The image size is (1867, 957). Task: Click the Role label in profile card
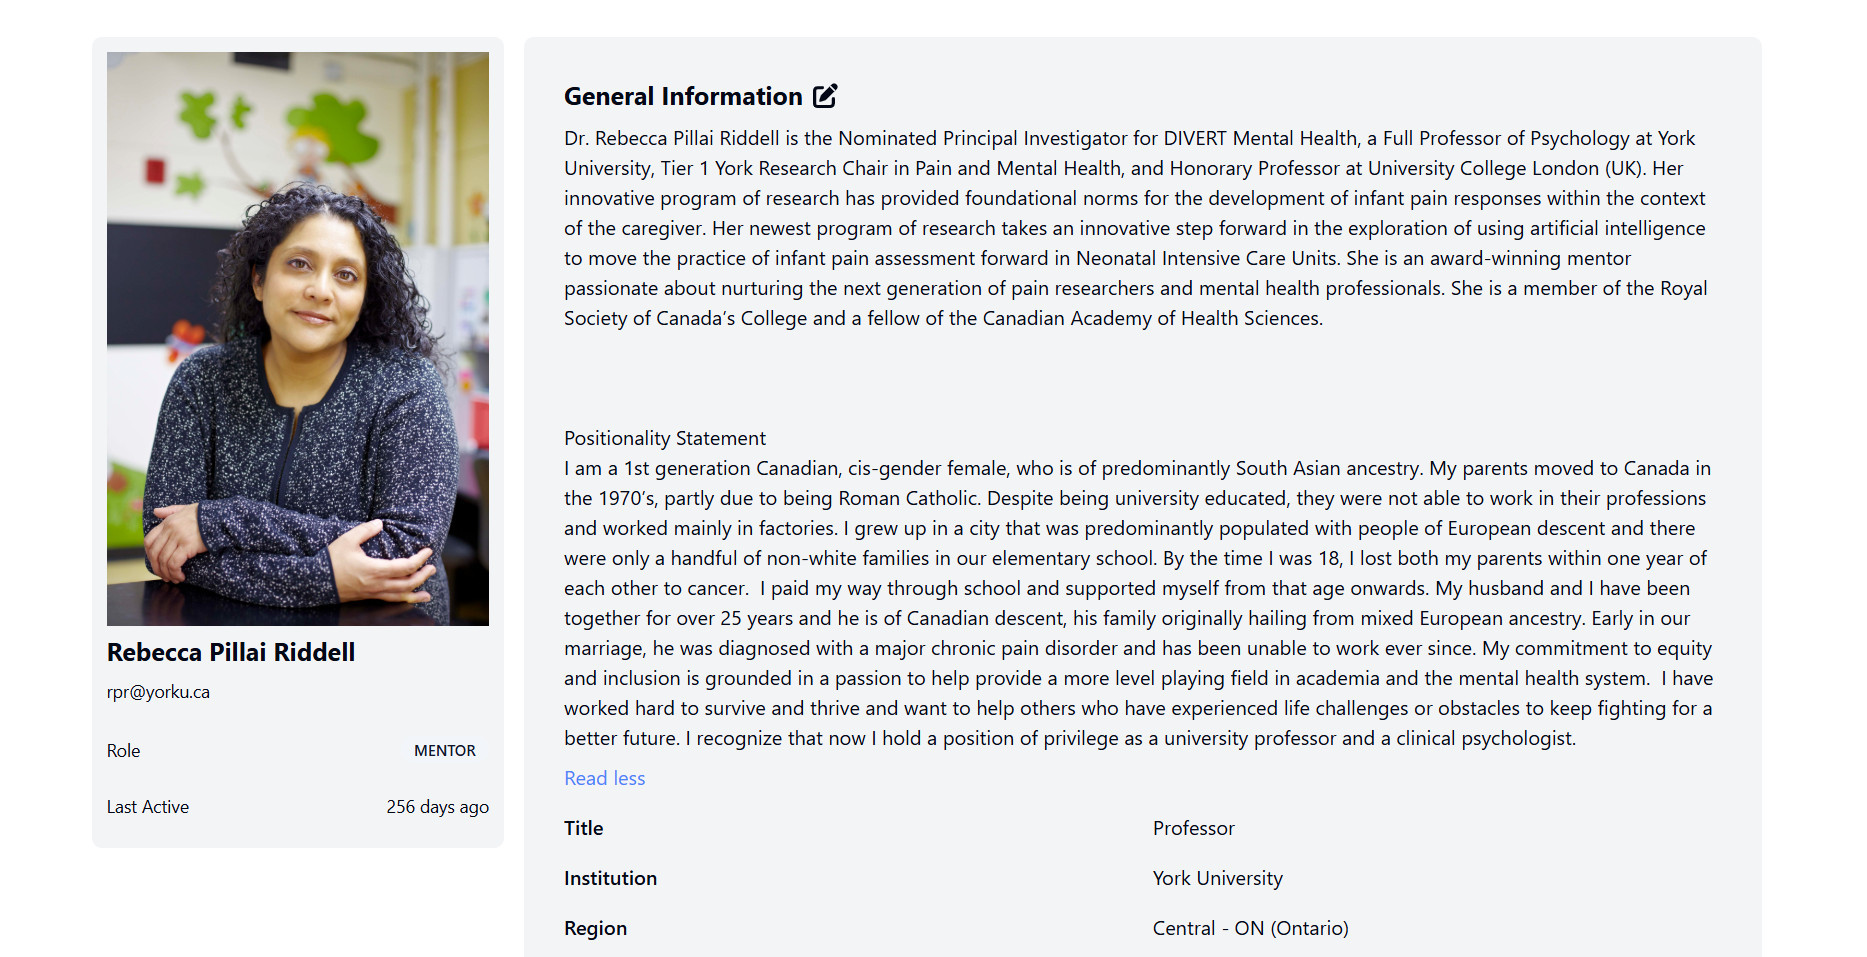point(124,751)
